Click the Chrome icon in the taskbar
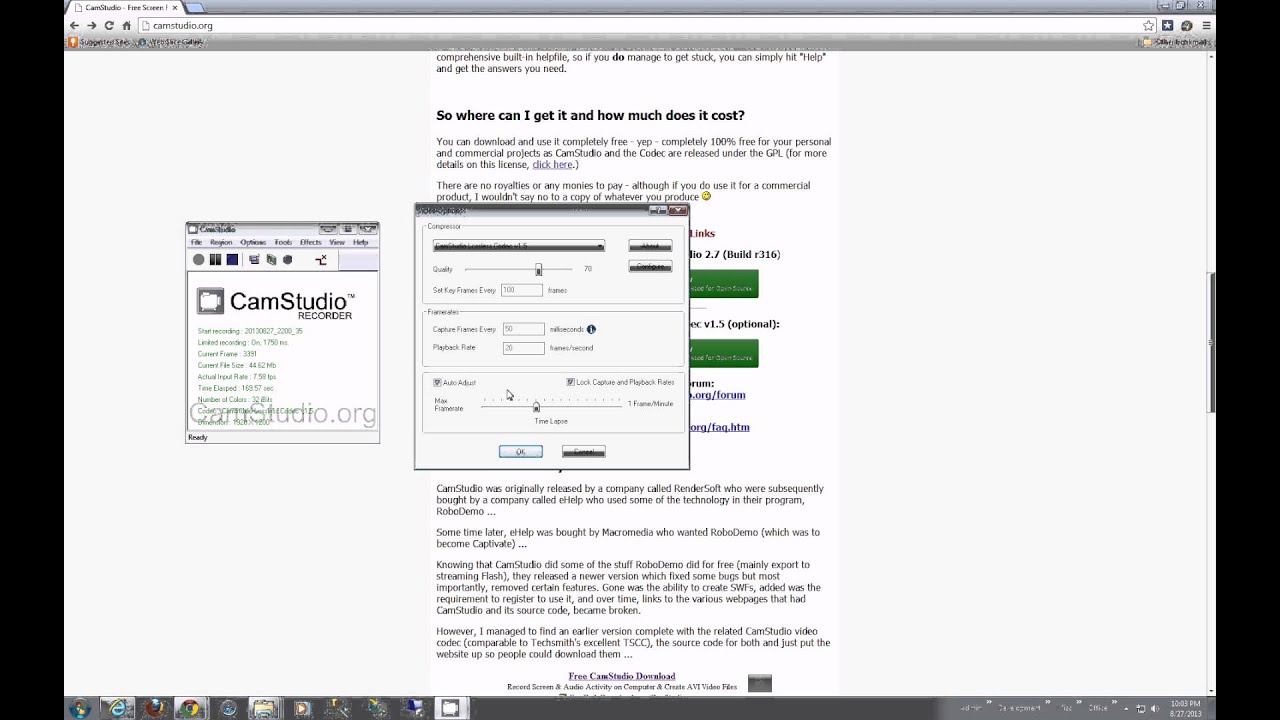Screen dimensions: 1280x720 (190, 709)
